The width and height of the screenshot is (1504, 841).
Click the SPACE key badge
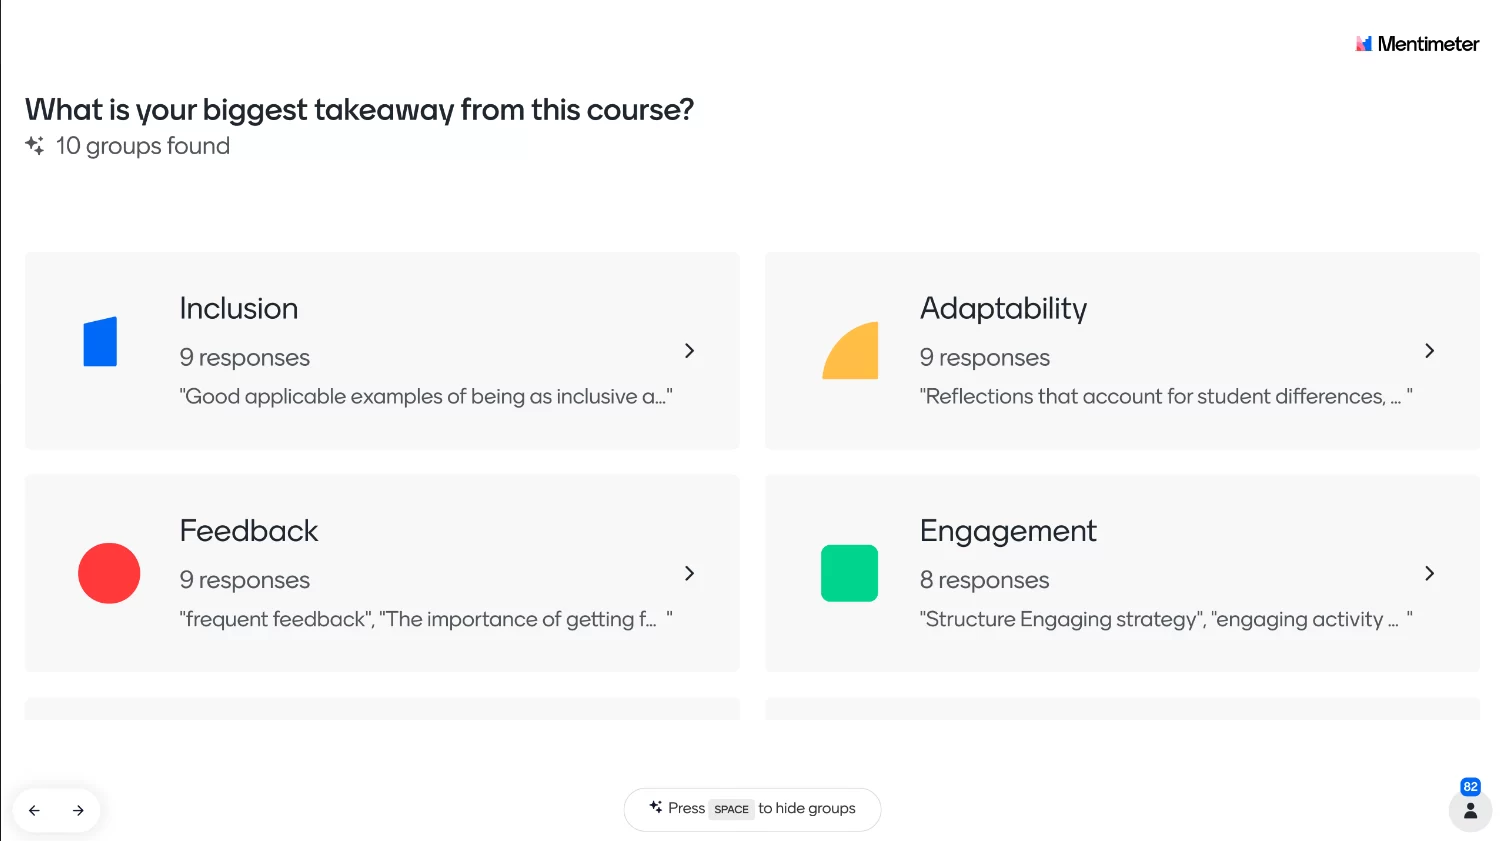click(x=731, y=809)
